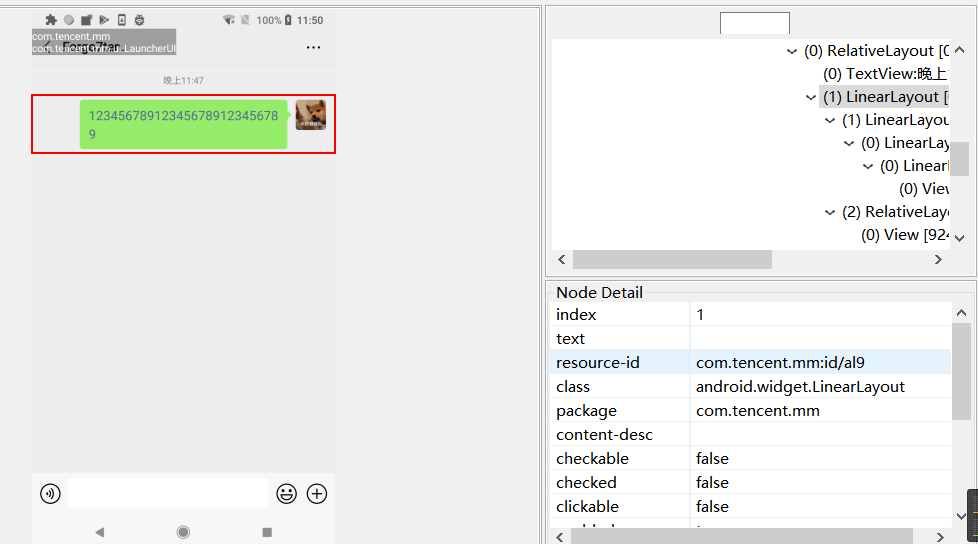The image size is (978, 544).
Task: Select the (0) View [92 tree row
Action: point(905,235)
